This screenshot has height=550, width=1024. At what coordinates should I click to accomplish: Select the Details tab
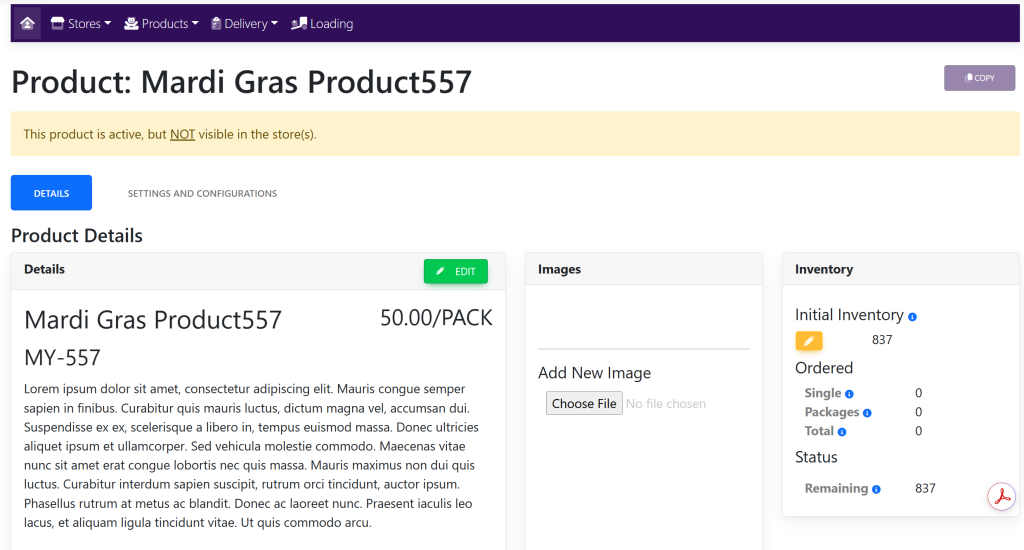(51, 193)
